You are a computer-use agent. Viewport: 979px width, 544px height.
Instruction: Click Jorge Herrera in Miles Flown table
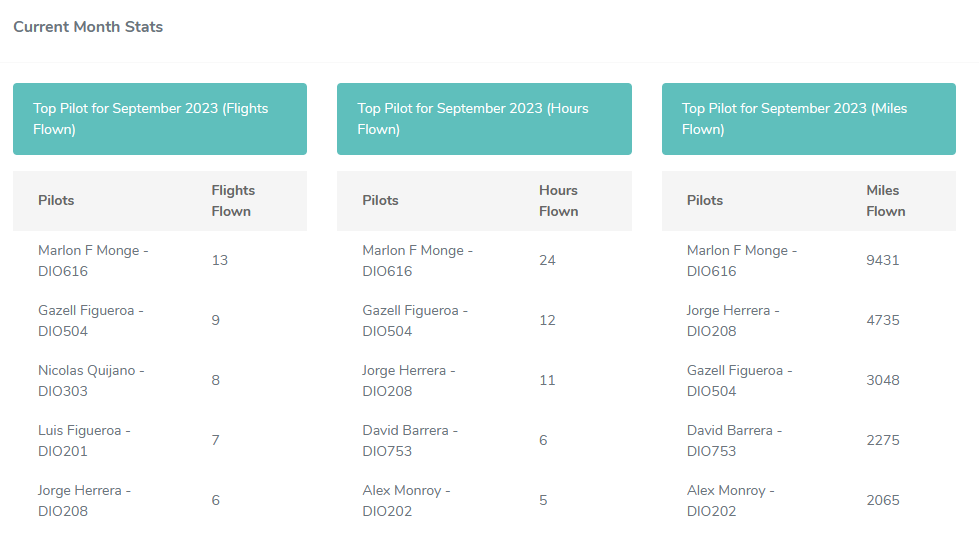click(x=733, y=321)
